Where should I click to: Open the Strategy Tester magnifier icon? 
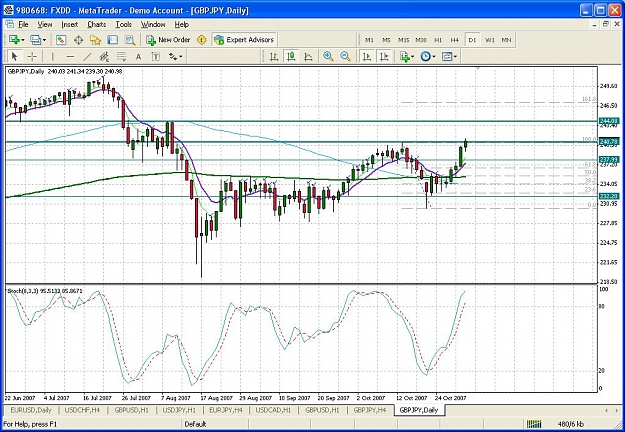(130, 40)
